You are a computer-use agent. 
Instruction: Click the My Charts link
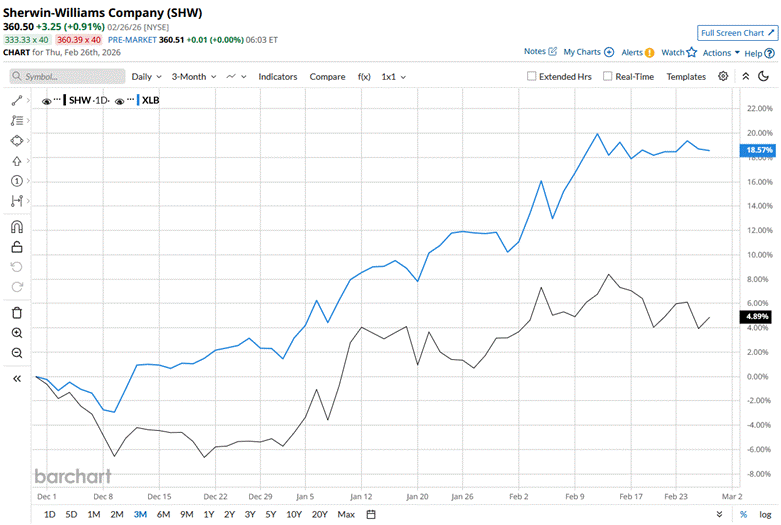click(x=582, y=52)
